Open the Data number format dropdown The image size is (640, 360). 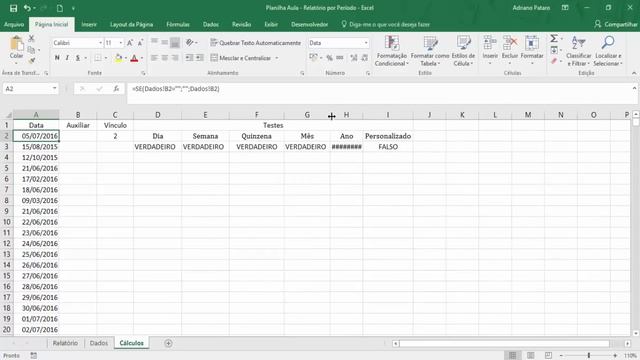pos(366,43)
